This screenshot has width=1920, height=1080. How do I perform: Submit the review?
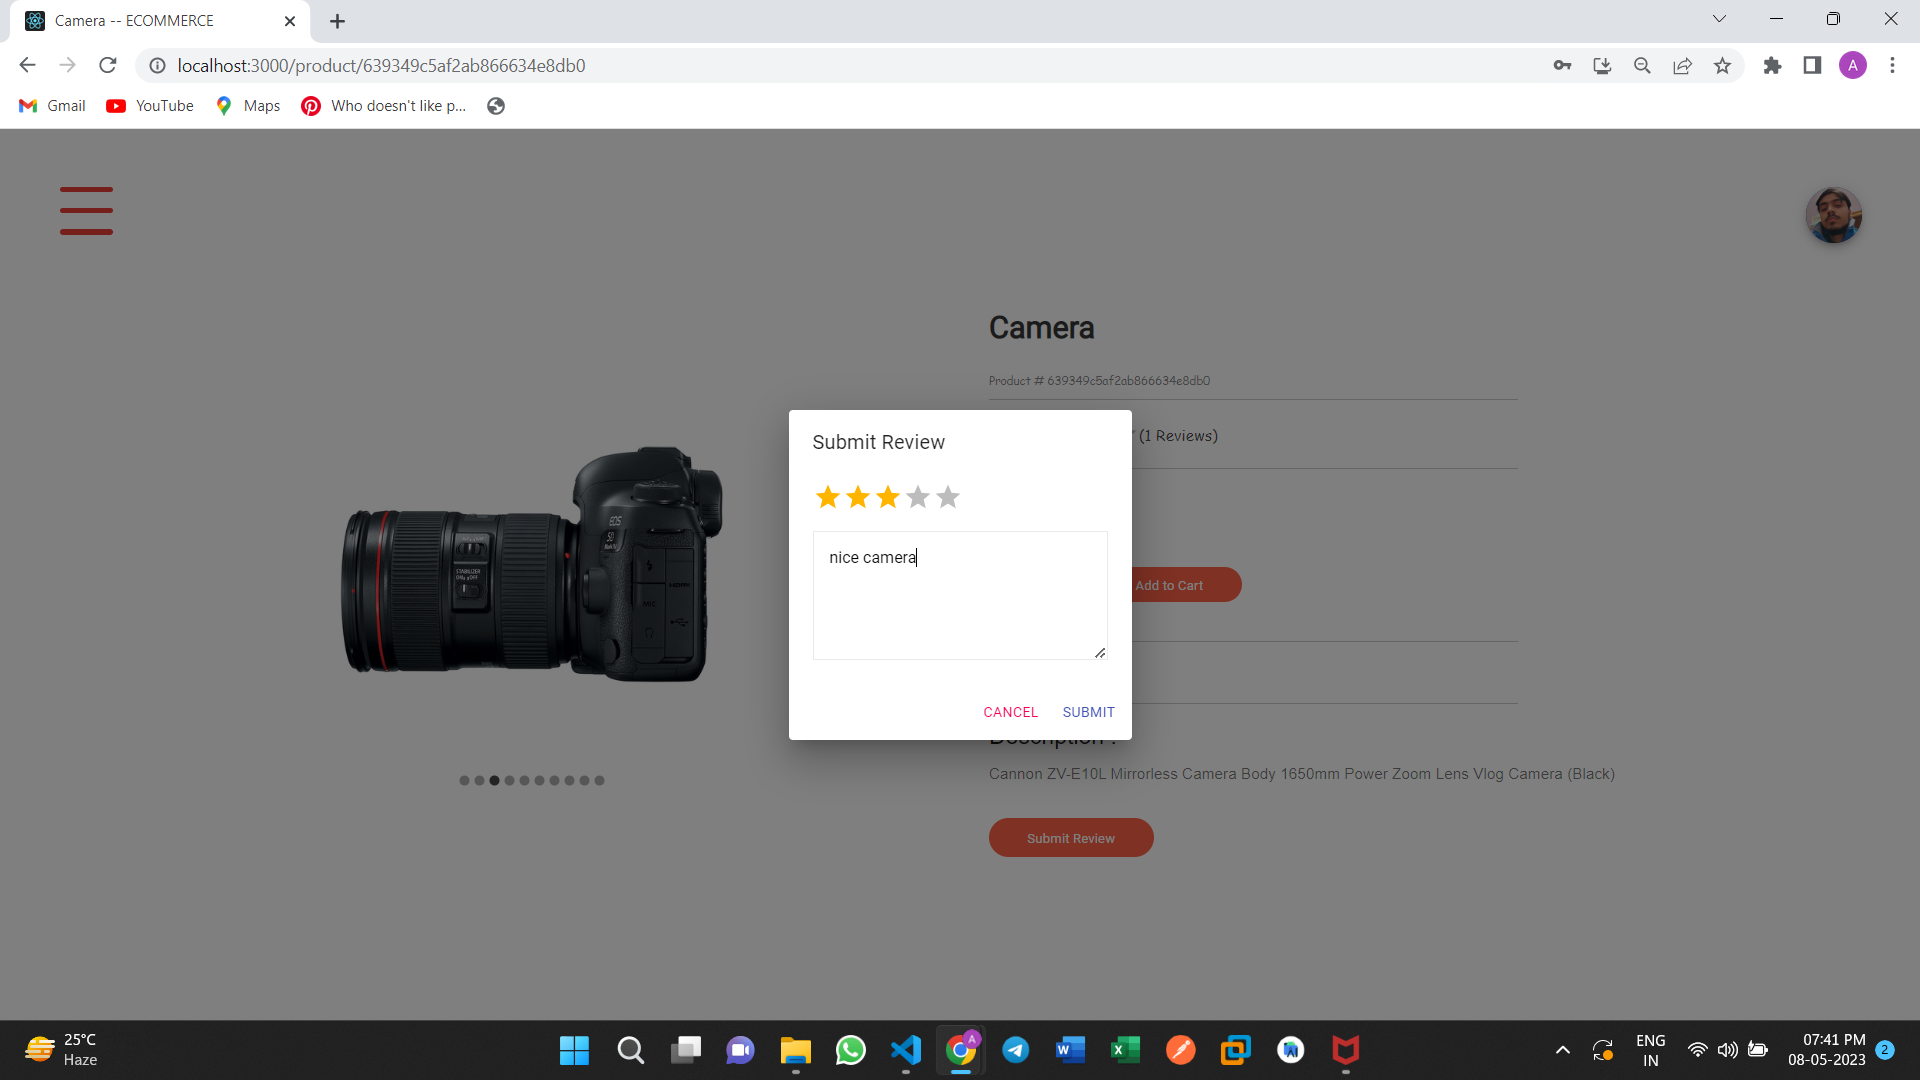[1088, 712]
